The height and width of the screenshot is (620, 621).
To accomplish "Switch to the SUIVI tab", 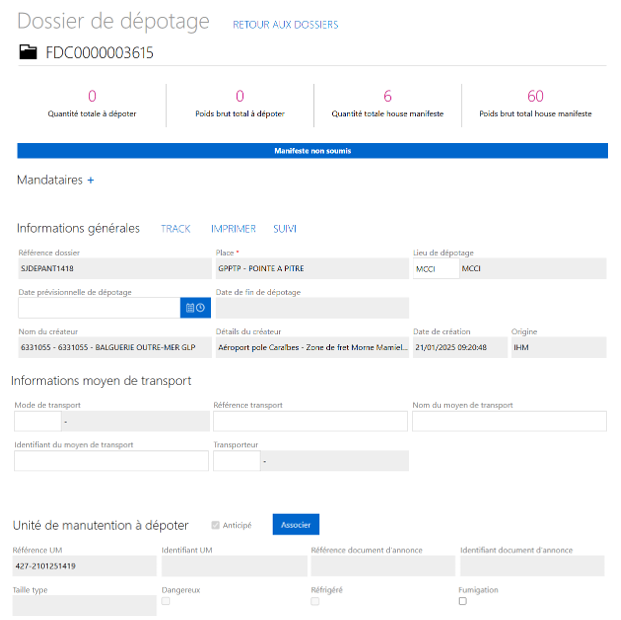I will 285,229.
